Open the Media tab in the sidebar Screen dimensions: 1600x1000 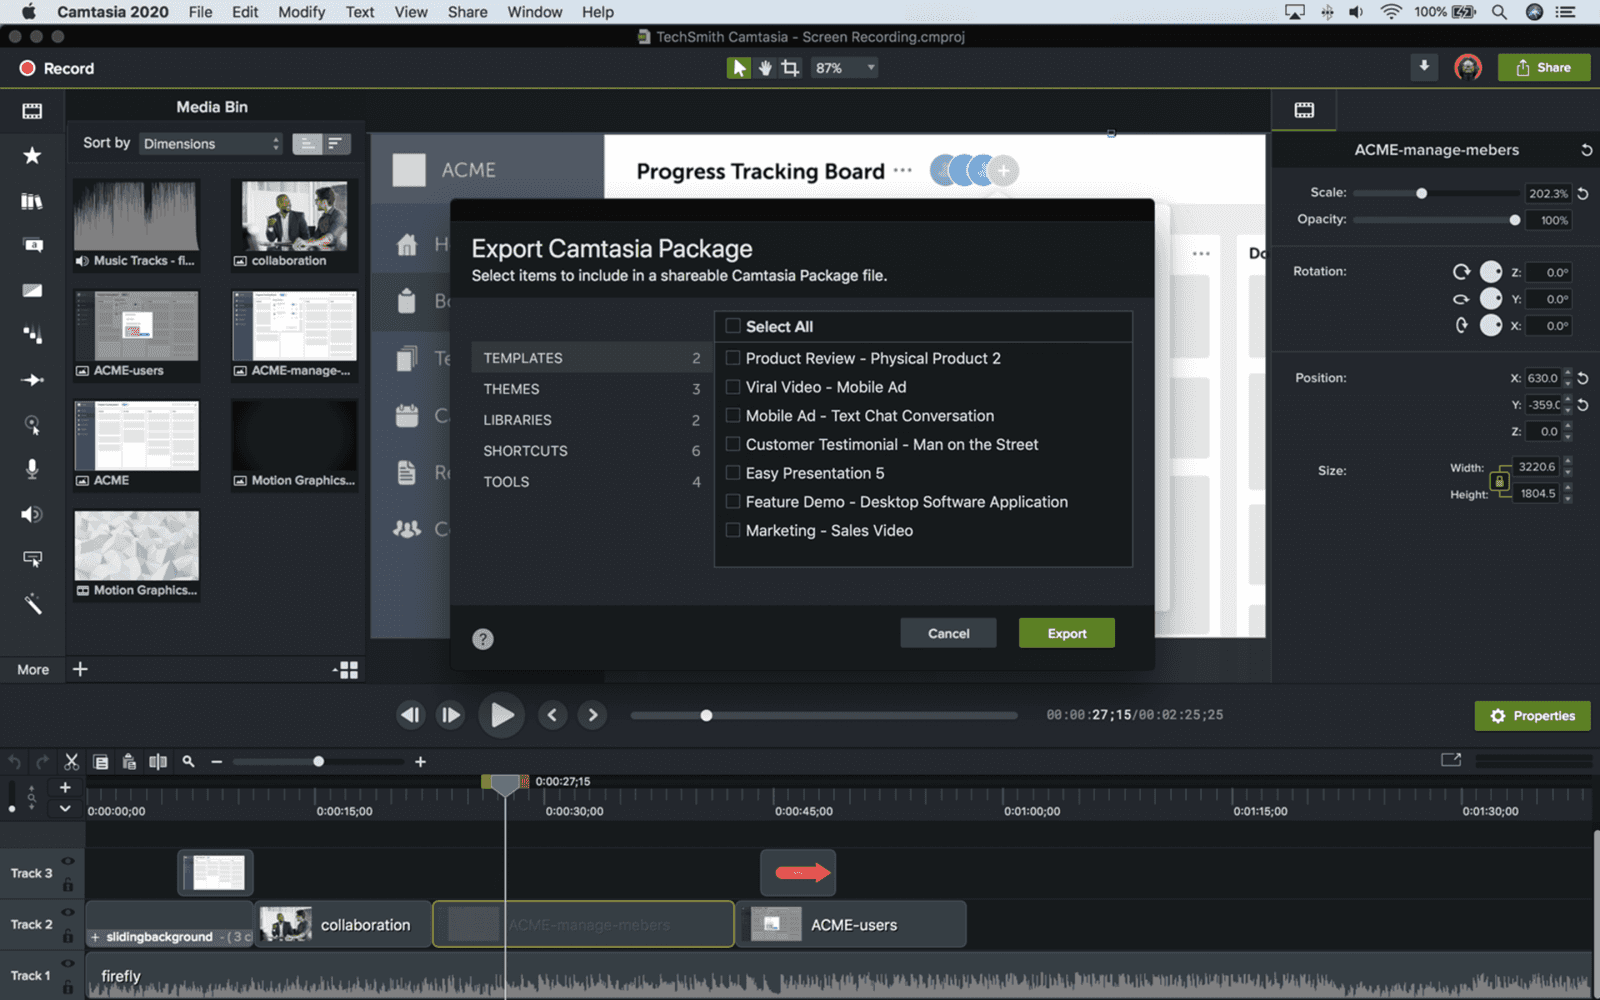pyautogui.click(x=32, y=111)
